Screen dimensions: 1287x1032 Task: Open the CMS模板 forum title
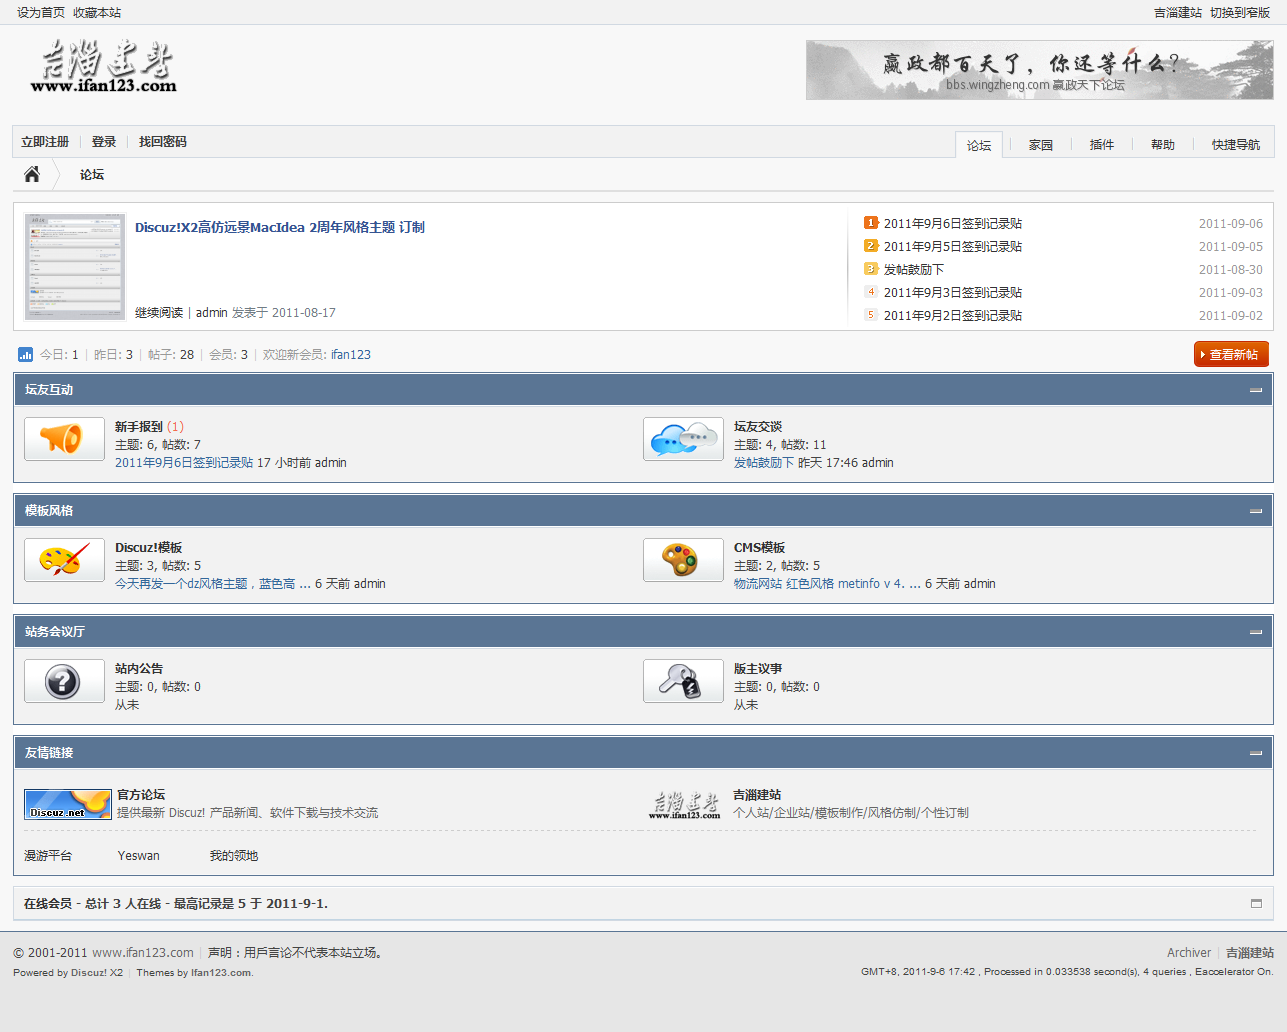tap(760, 547)
